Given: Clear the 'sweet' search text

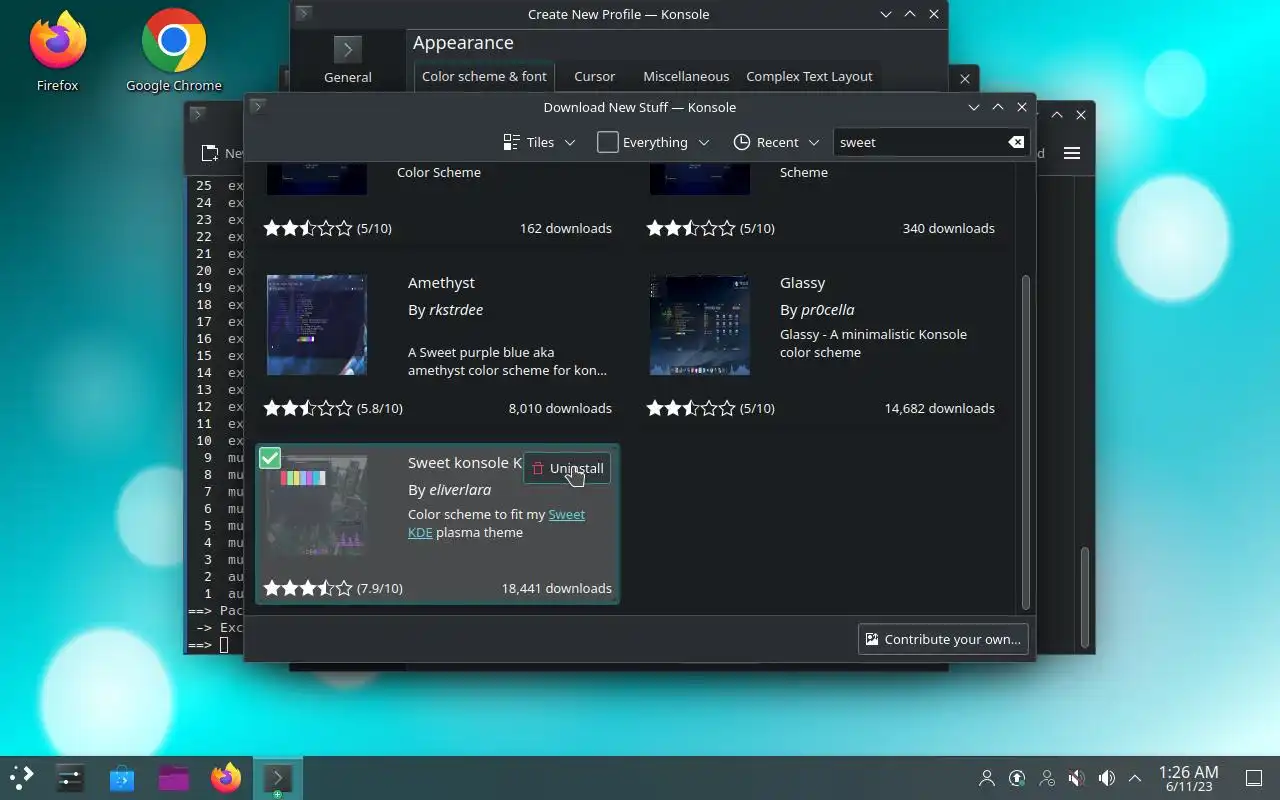Looking at the screenshot, I should coord(1016,142).
